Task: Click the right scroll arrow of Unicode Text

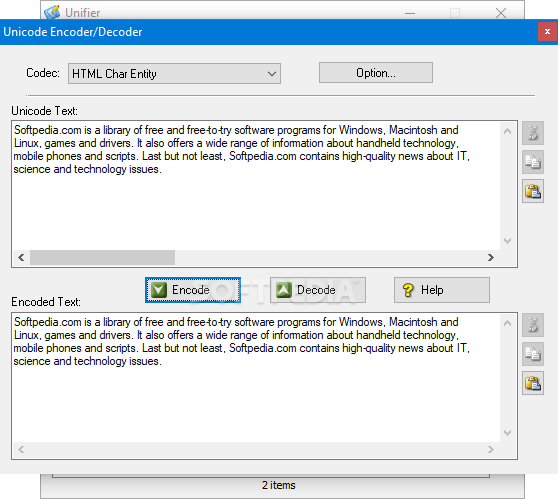Action: 491,257
